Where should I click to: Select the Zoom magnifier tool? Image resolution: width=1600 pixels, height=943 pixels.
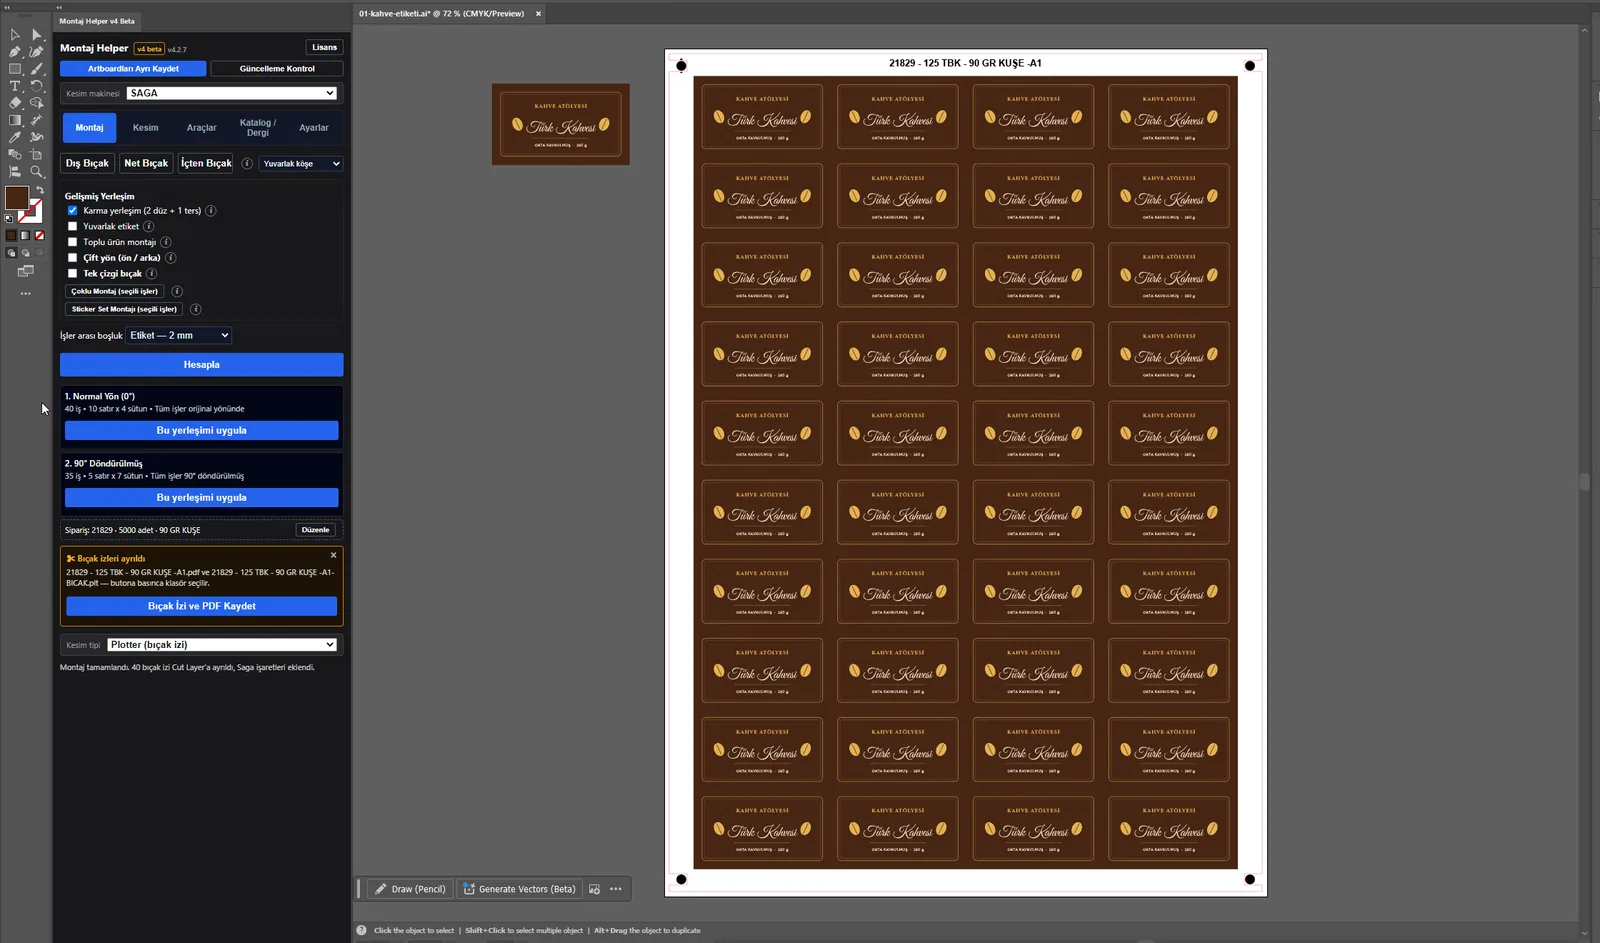[37, 171]
